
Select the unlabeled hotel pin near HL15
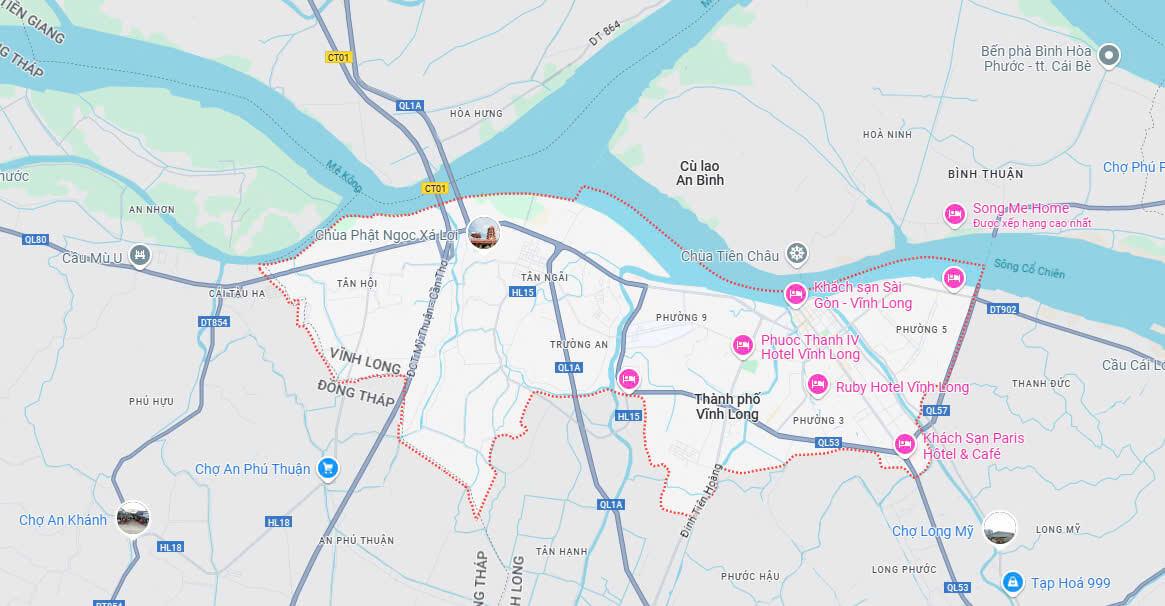tap(629, 379)
